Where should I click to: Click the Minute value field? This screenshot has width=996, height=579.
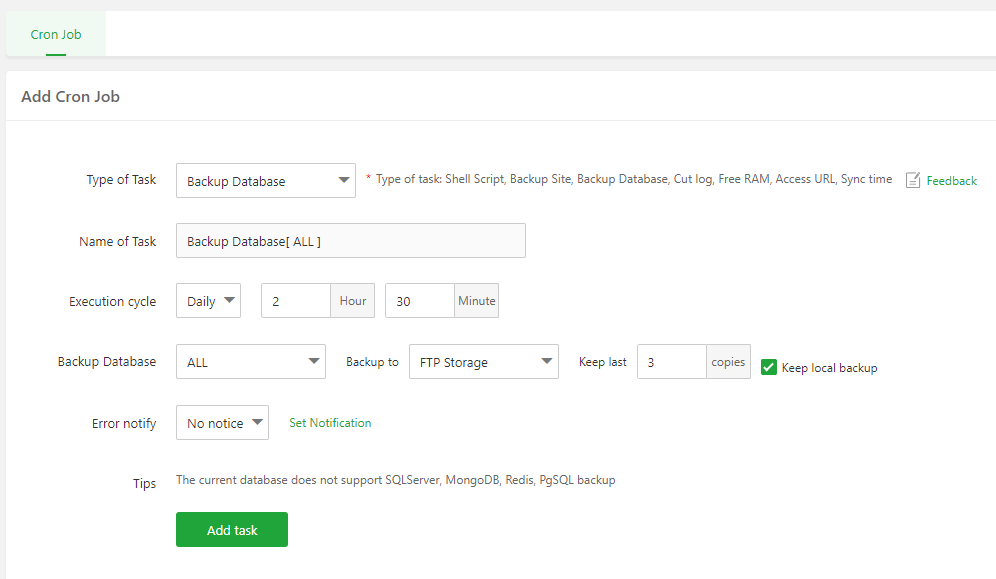coord(420,301)
